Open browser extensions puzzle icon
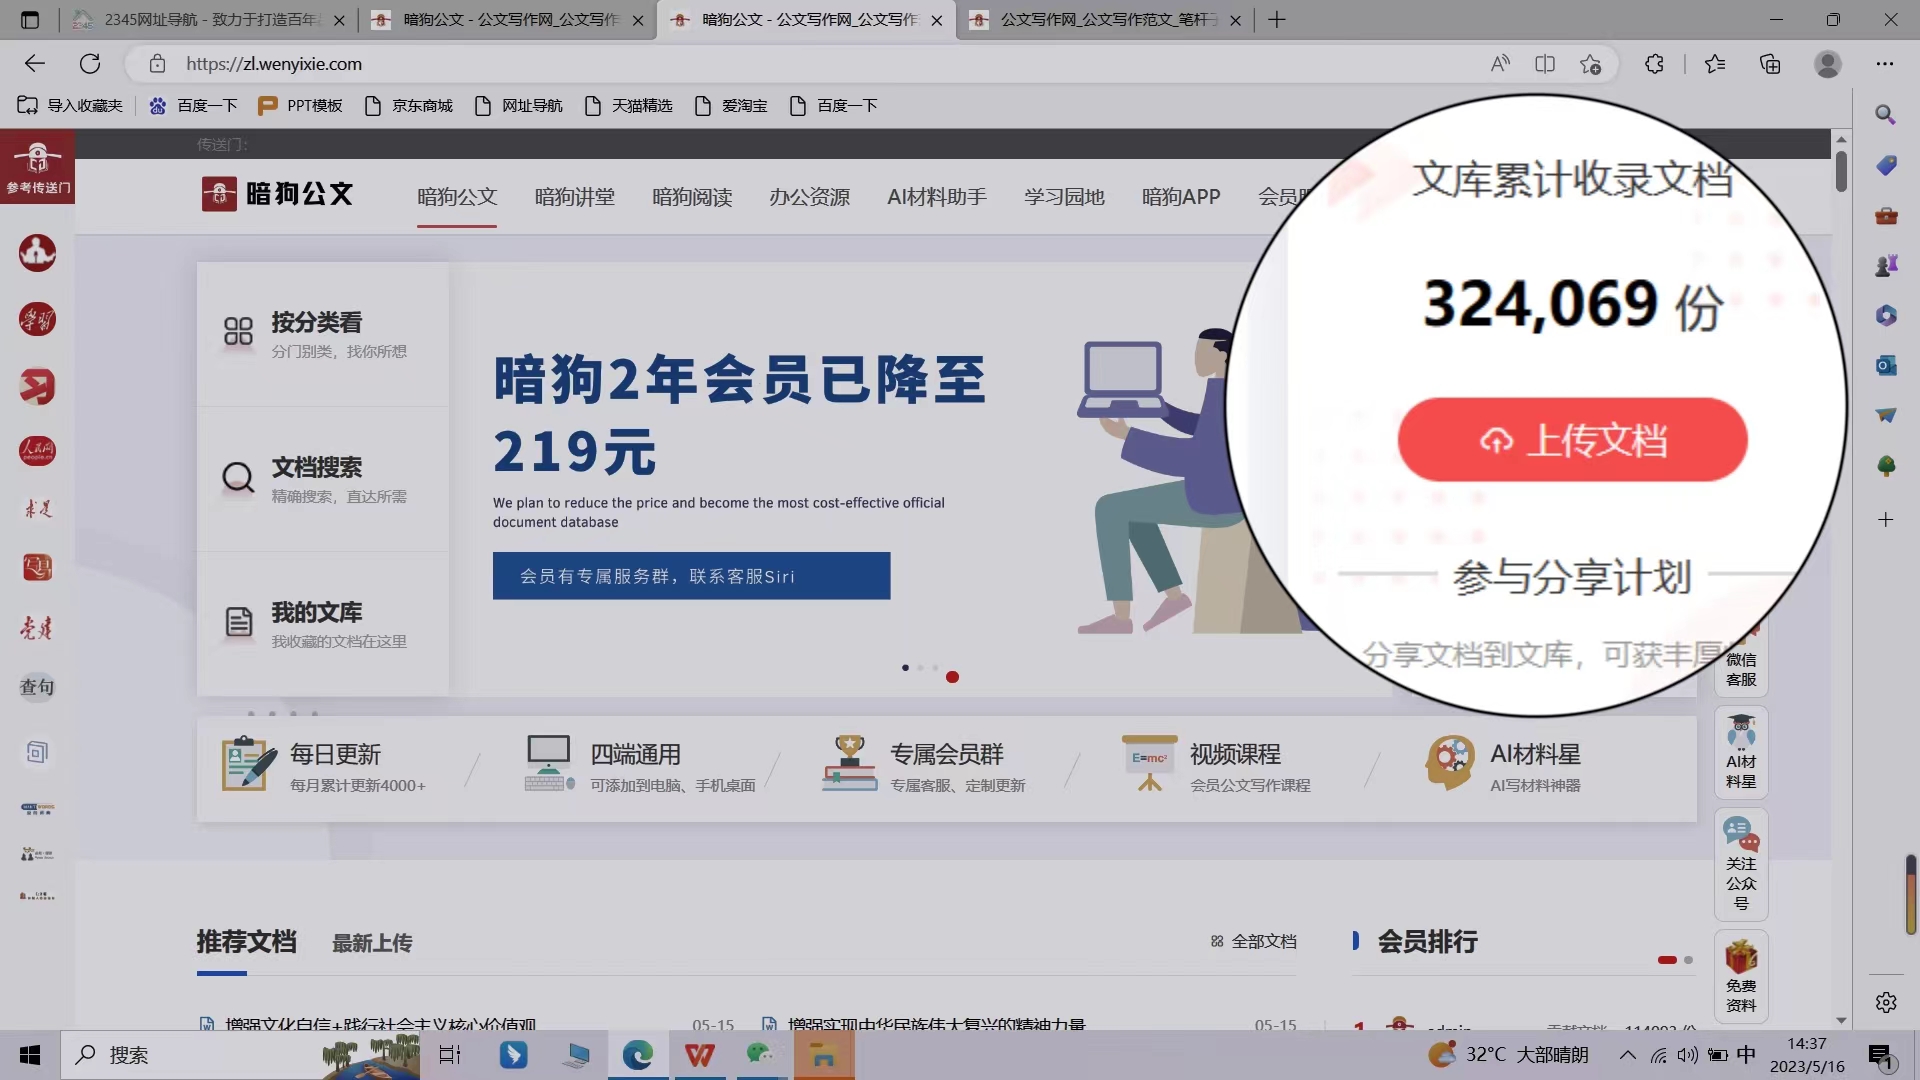The image size is (1920, 1080). pos(1654,64)
